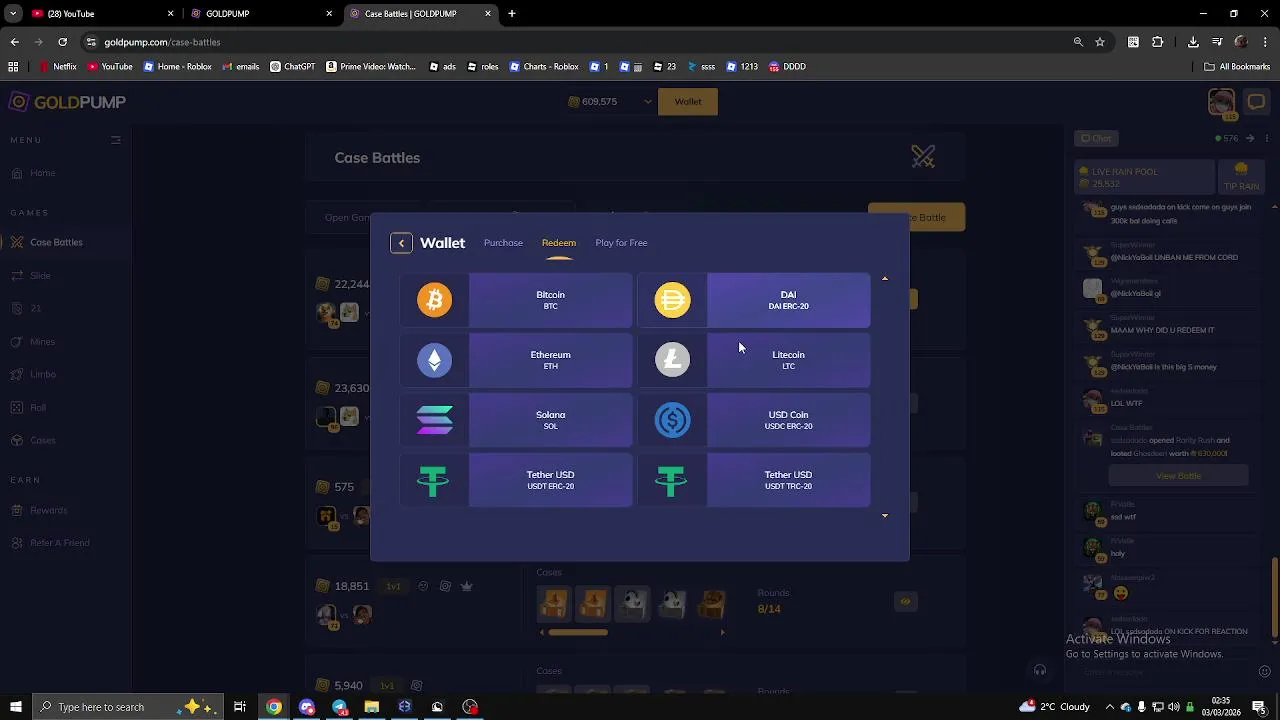Open Chrome apps grid icon
The image size is (1280, 720).
click(13, 67)
